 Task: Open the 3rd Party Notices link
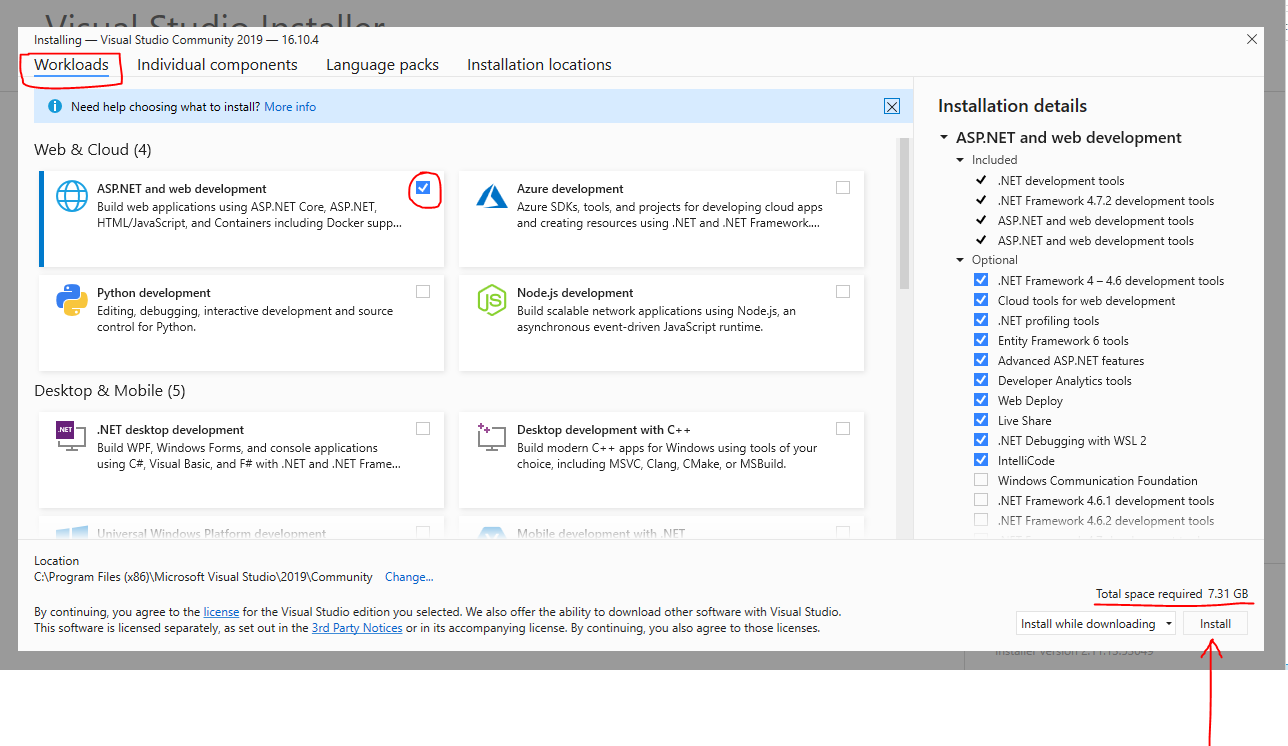[357, 628]
